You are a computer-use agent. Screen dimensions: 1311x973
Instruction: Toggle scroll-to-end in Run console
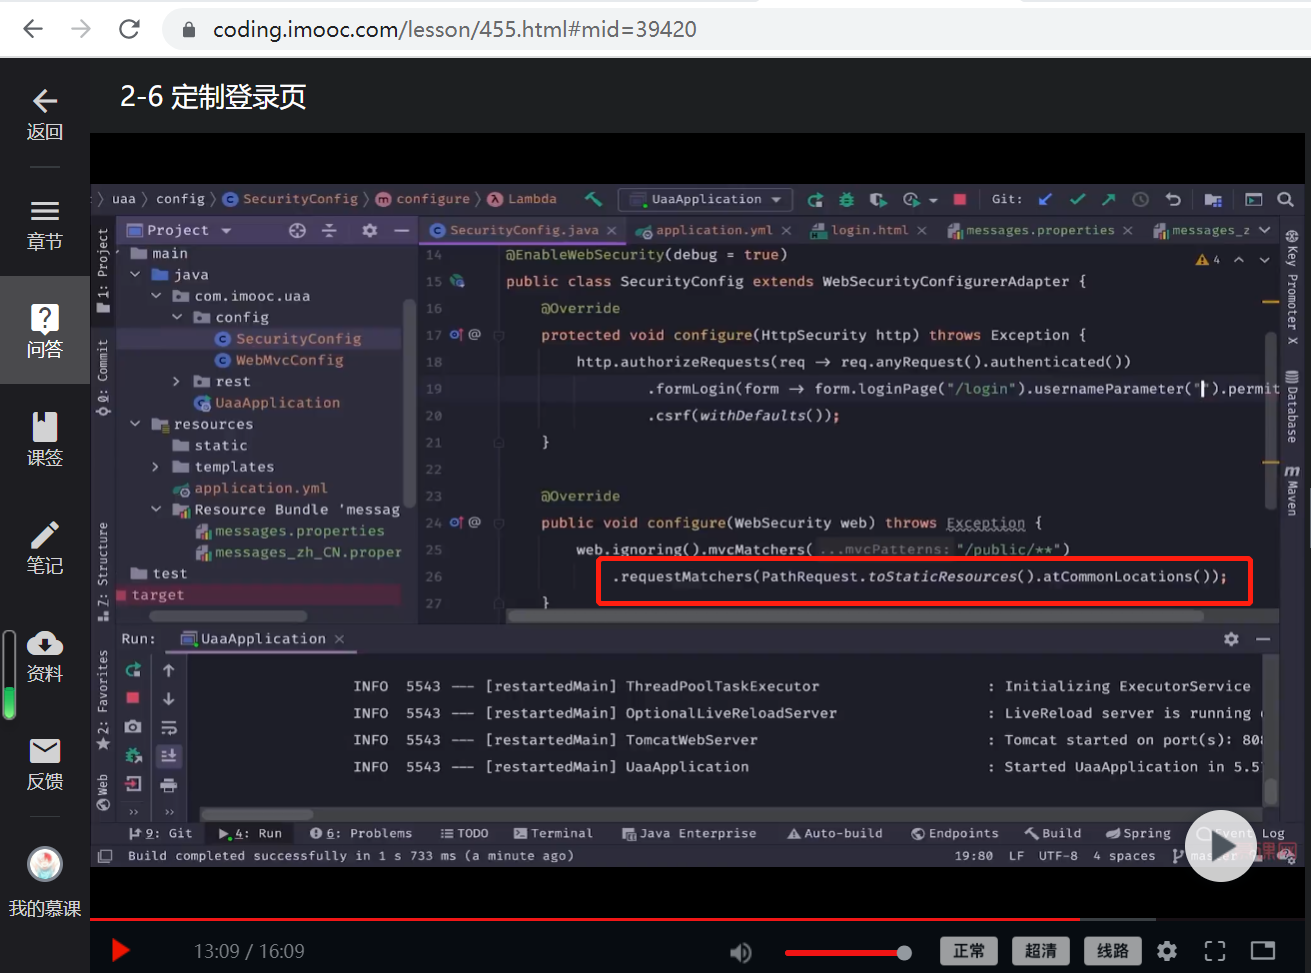tap(169, 756)
